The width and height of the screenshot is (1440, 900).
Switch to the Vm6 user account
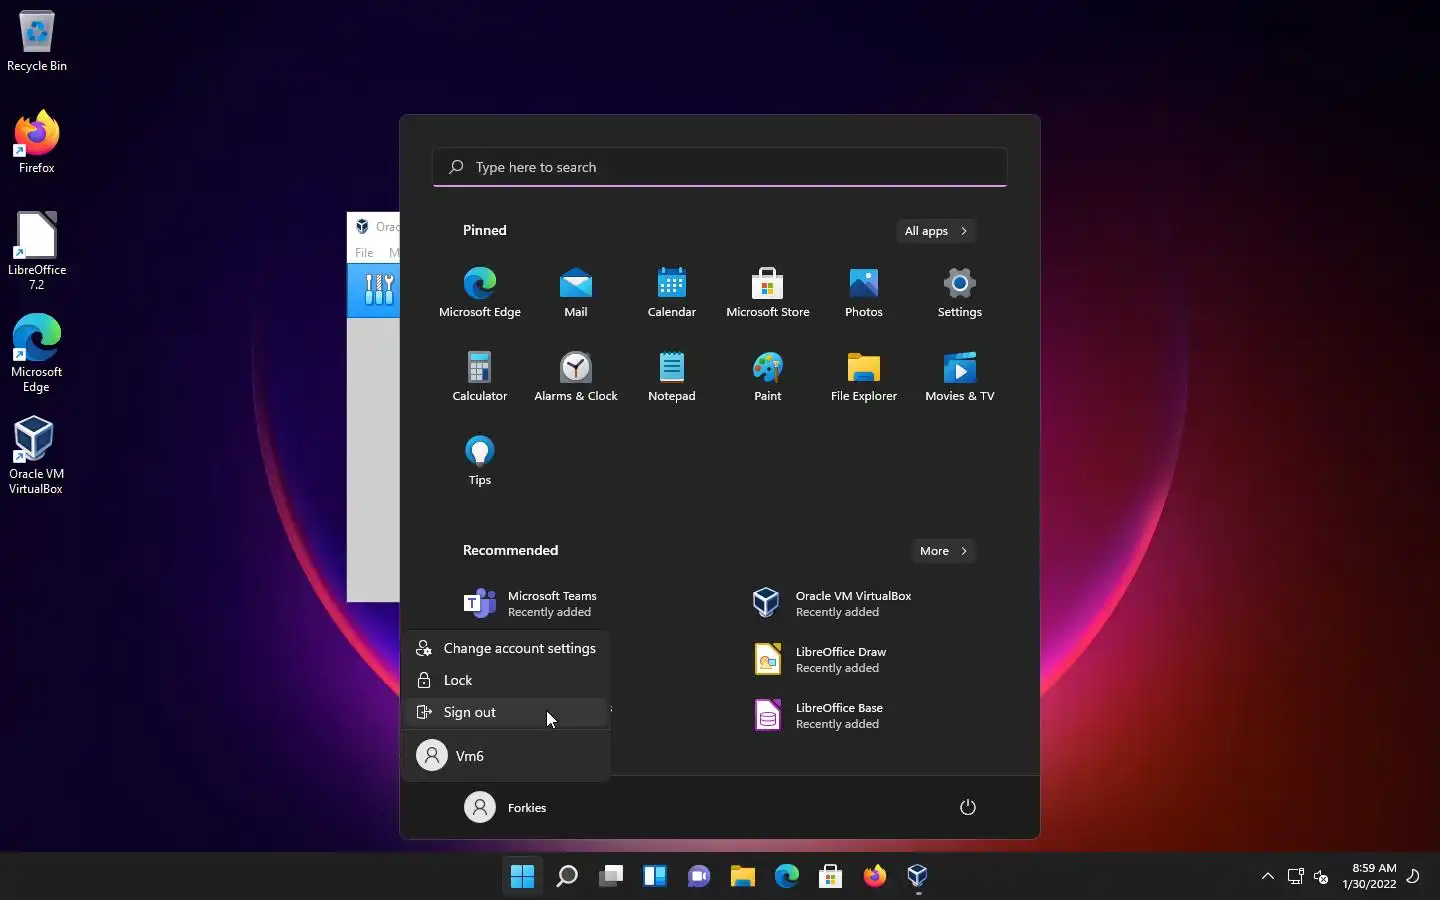[x=506, y=755]
